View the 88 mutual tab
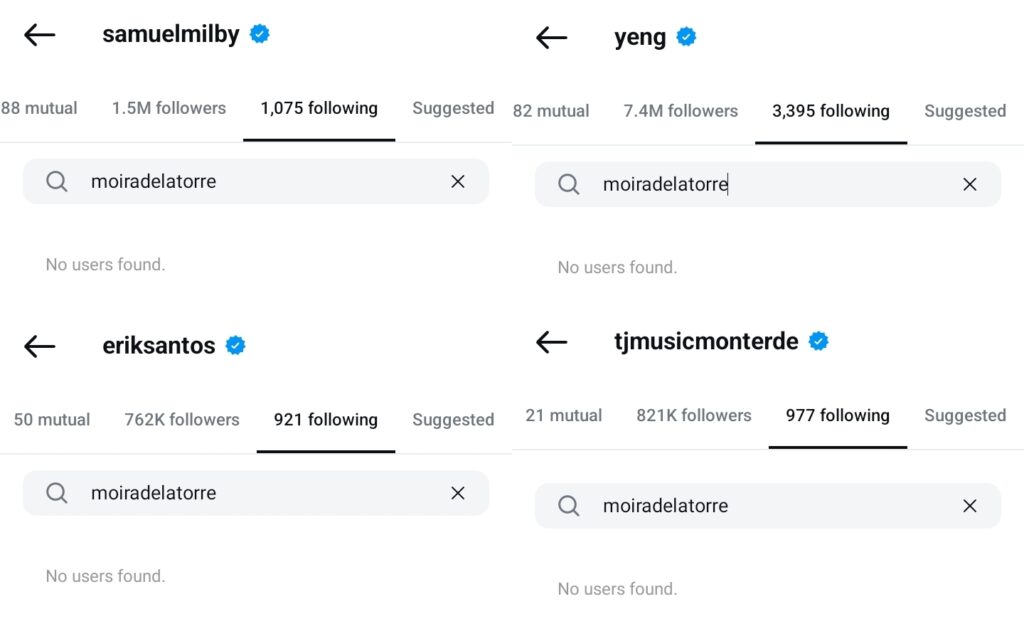The image size is (1024, 636). pos(39,108)
